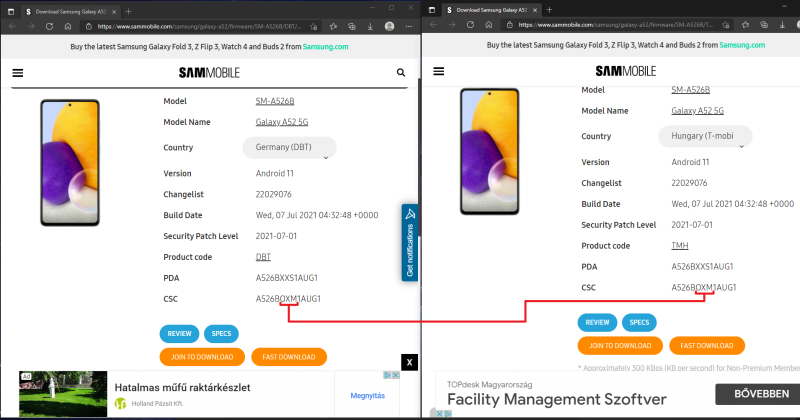Close the bottom ad with black X button
The width and height of the screenshot is (800, 420).
point(409,362)
